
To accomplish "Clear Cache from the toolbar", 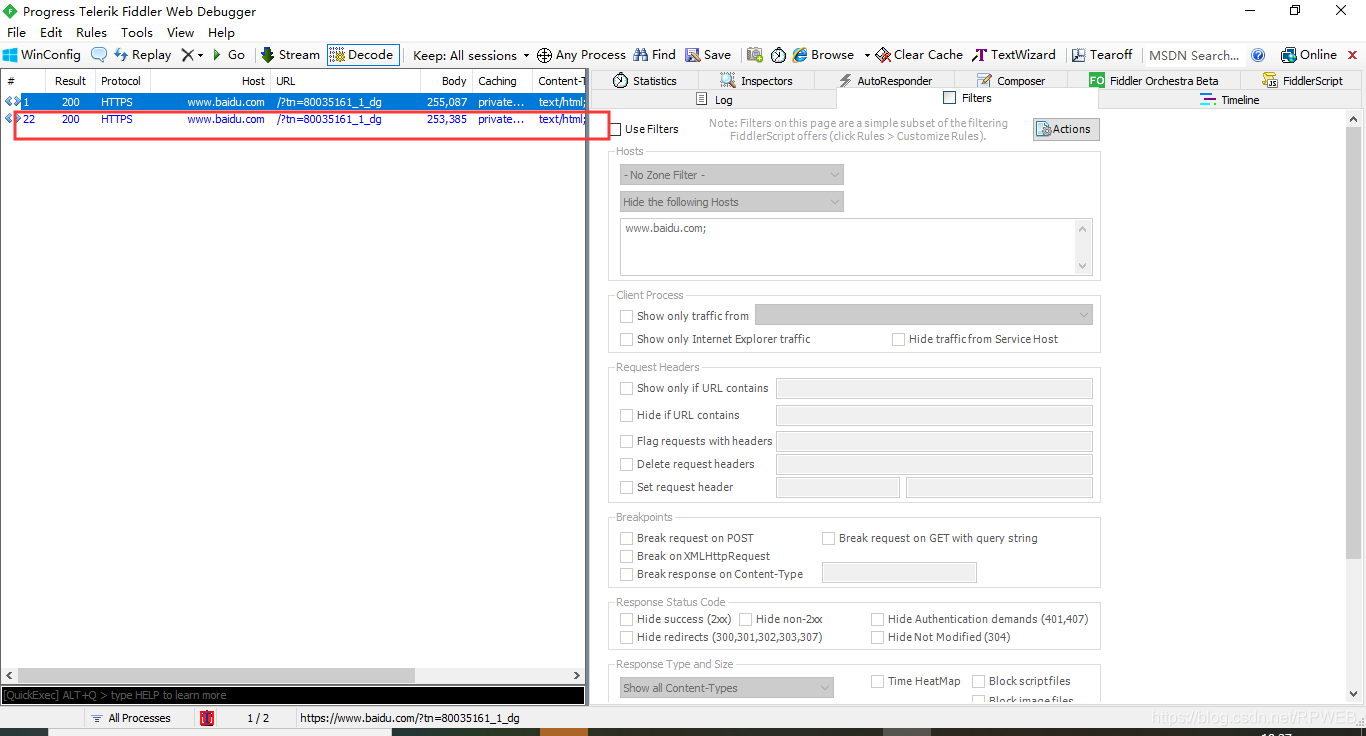I will 919,55.
